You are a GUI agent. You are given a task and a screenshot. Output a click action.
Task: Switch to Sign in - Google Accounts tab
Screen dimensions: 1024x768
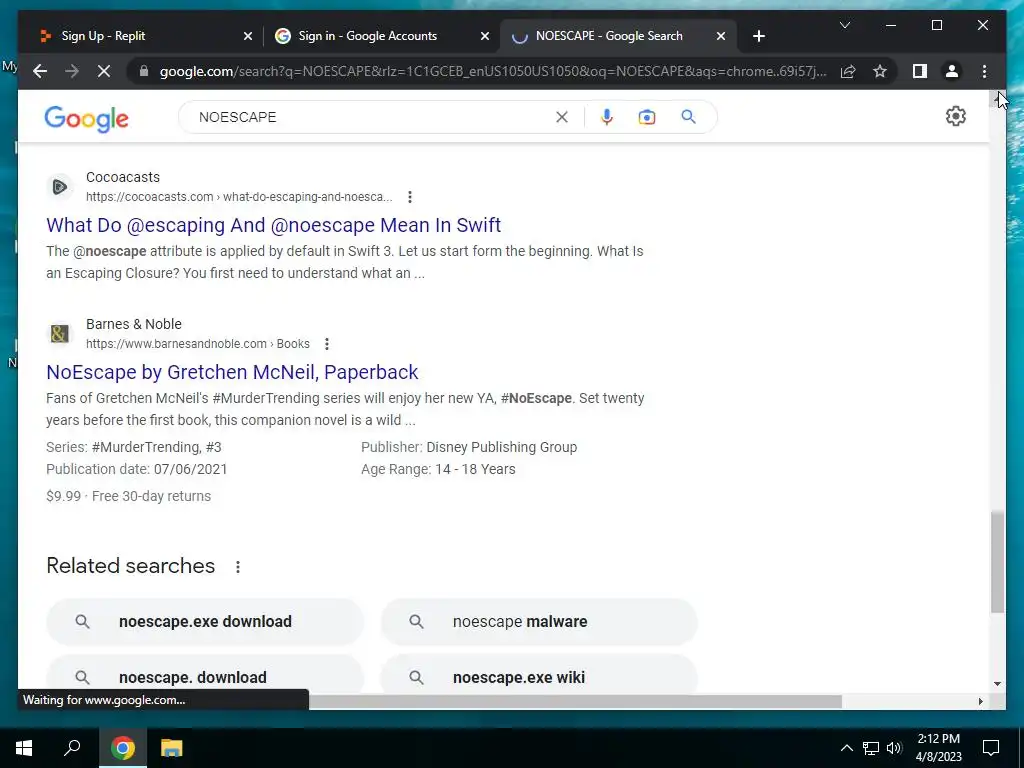(382, 36)
